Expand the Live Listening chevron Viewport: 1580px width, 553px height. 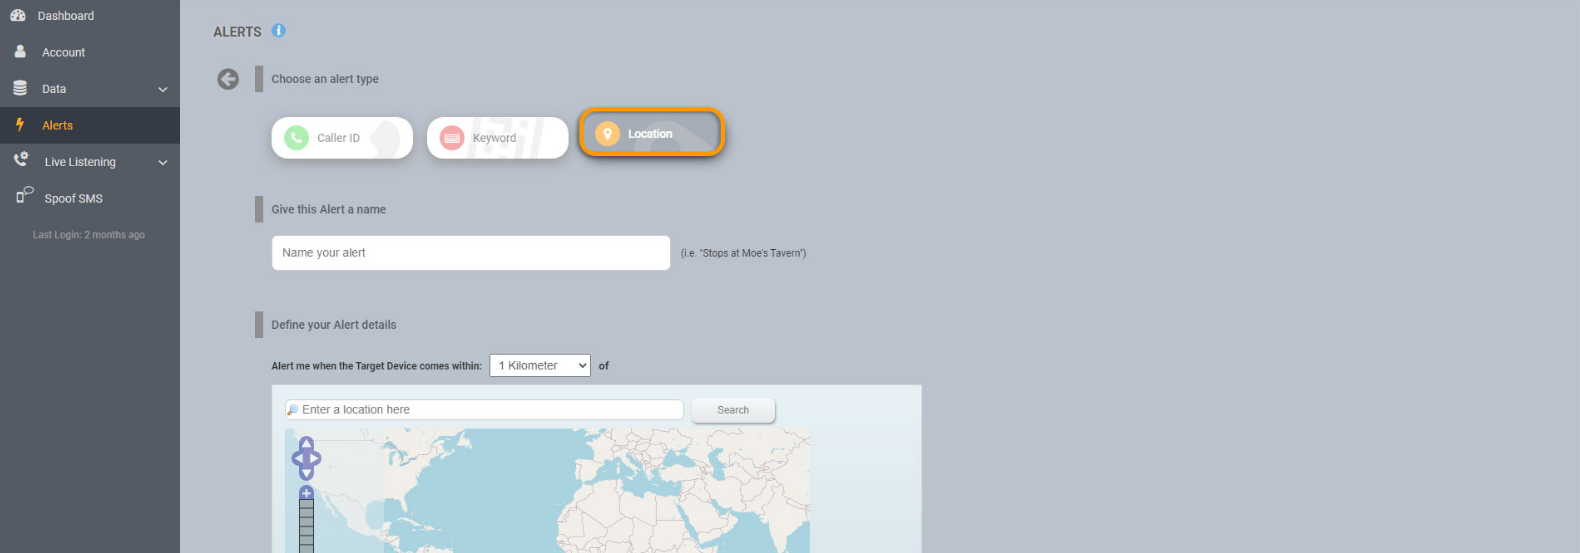163,162
